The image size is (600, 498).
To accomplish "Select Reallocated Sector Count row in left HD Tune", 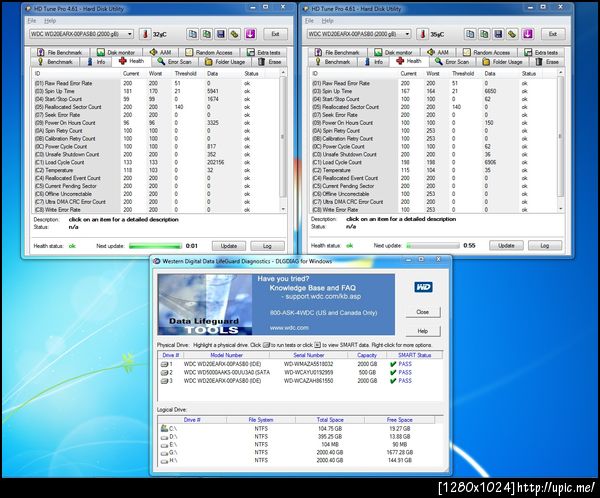I will [157, 107].
